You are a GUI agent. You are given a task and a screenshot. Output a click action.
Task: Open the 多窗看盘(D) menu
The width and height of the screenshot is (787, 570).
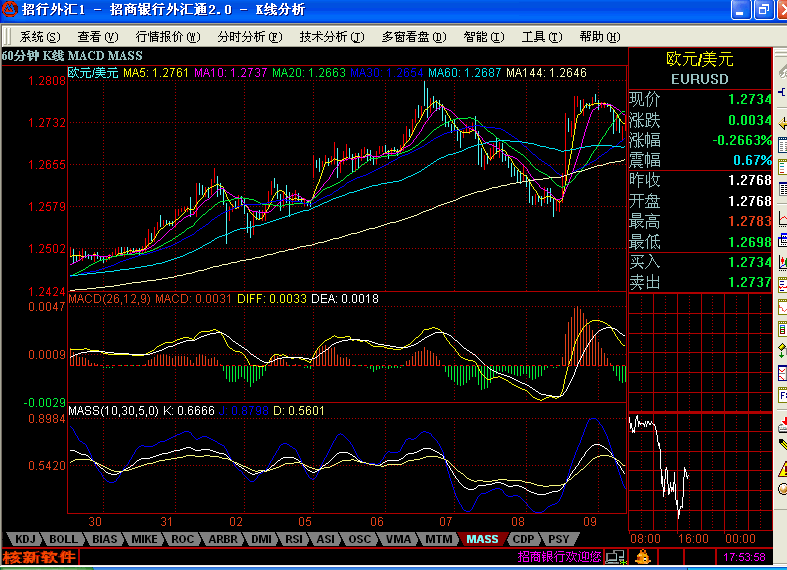coord(414,37)
